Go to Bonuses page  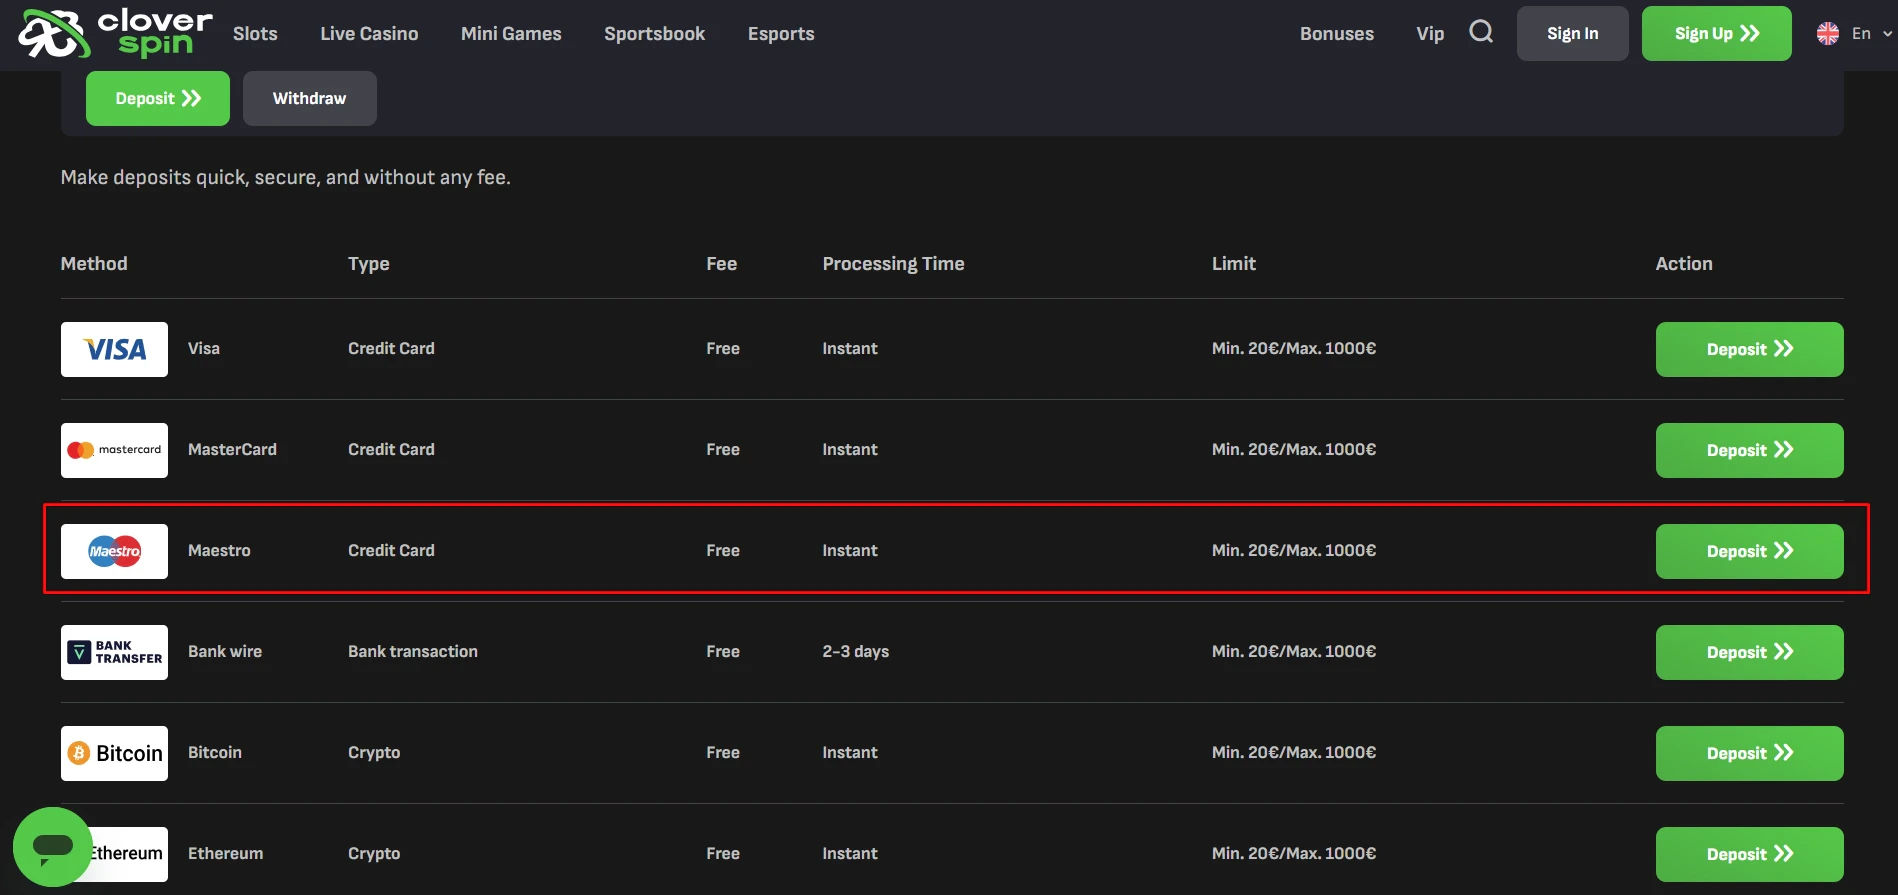point(1337,33)
